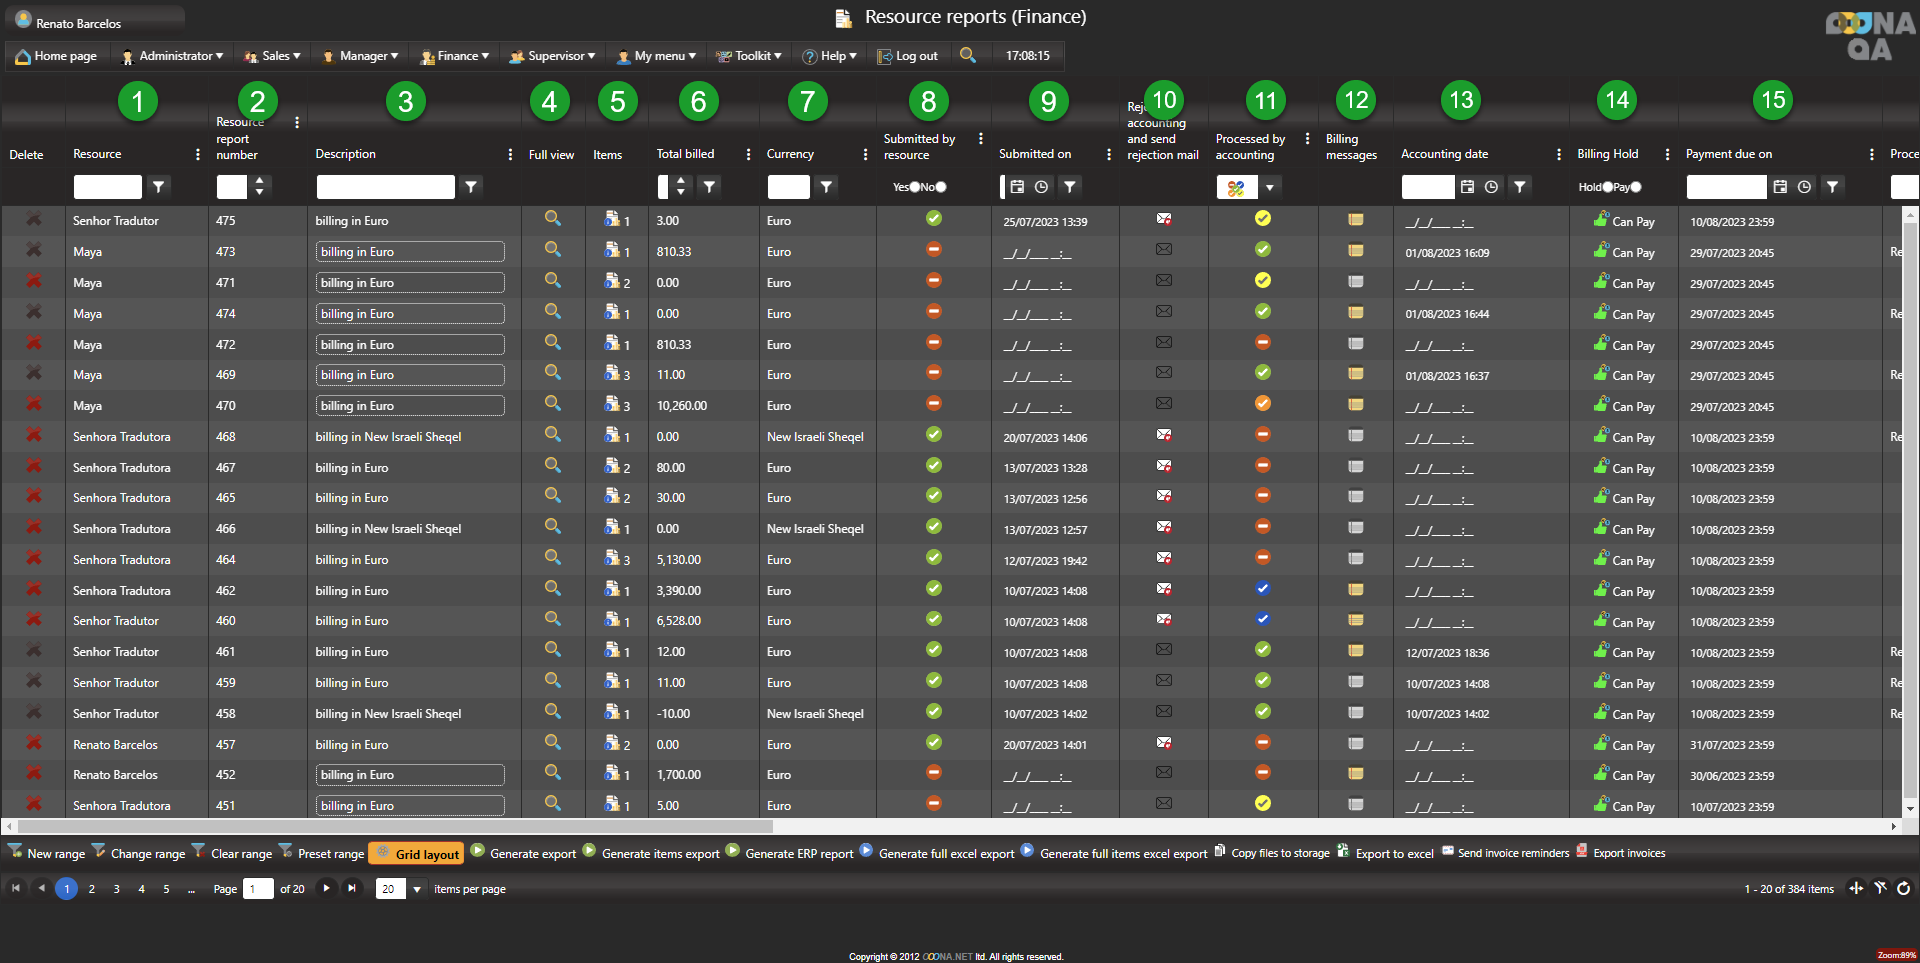This screenshot has width=1920, height=963.
Task: Expand the items per page dropdown
Action: (x=417, y=889)
